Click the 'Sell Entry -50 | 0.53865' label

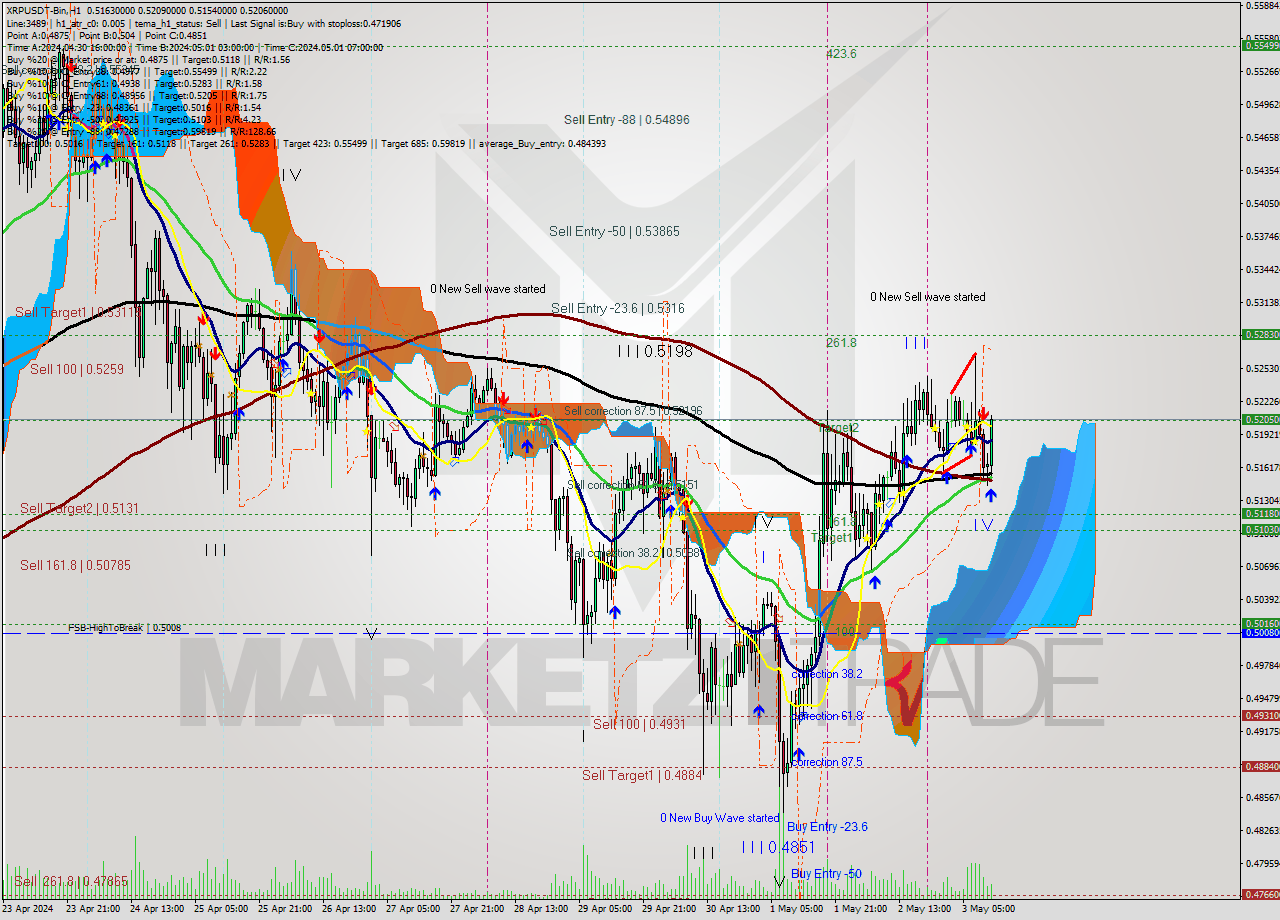pos(614,232)
